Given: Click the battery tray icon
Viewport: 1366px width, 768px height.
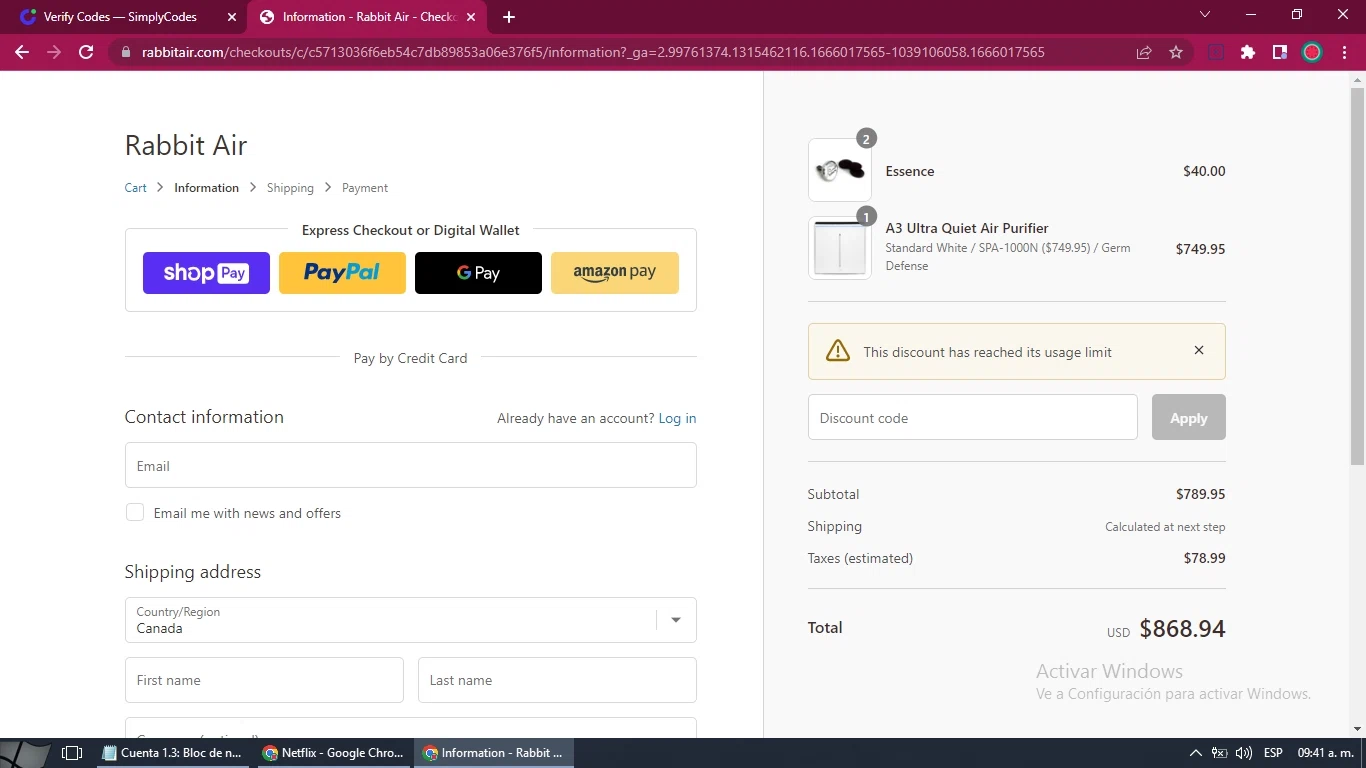Looking at the screenshot, I should 1219,753.
